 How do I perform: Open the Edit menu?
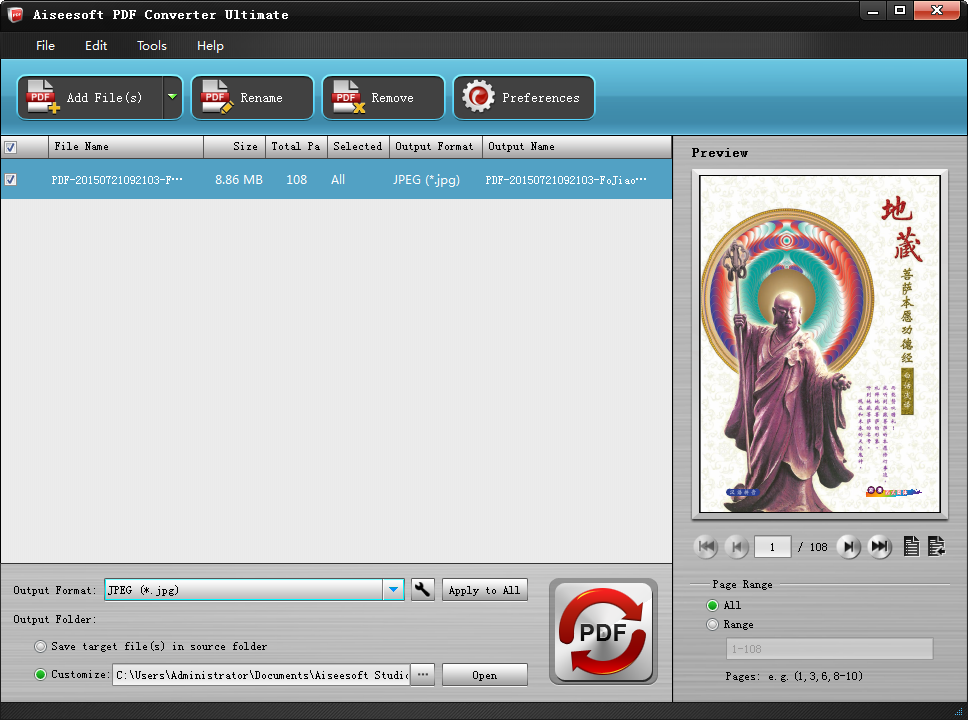(x=95, y=45)
